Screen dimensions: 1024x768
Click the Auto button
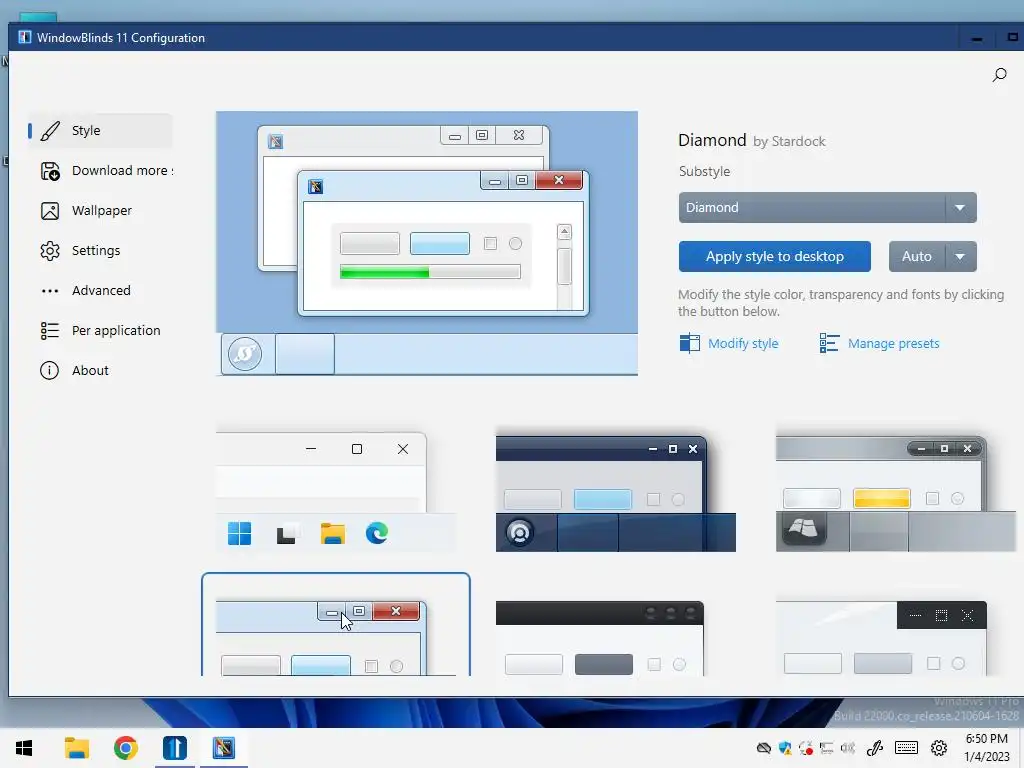tap(917, 257)
